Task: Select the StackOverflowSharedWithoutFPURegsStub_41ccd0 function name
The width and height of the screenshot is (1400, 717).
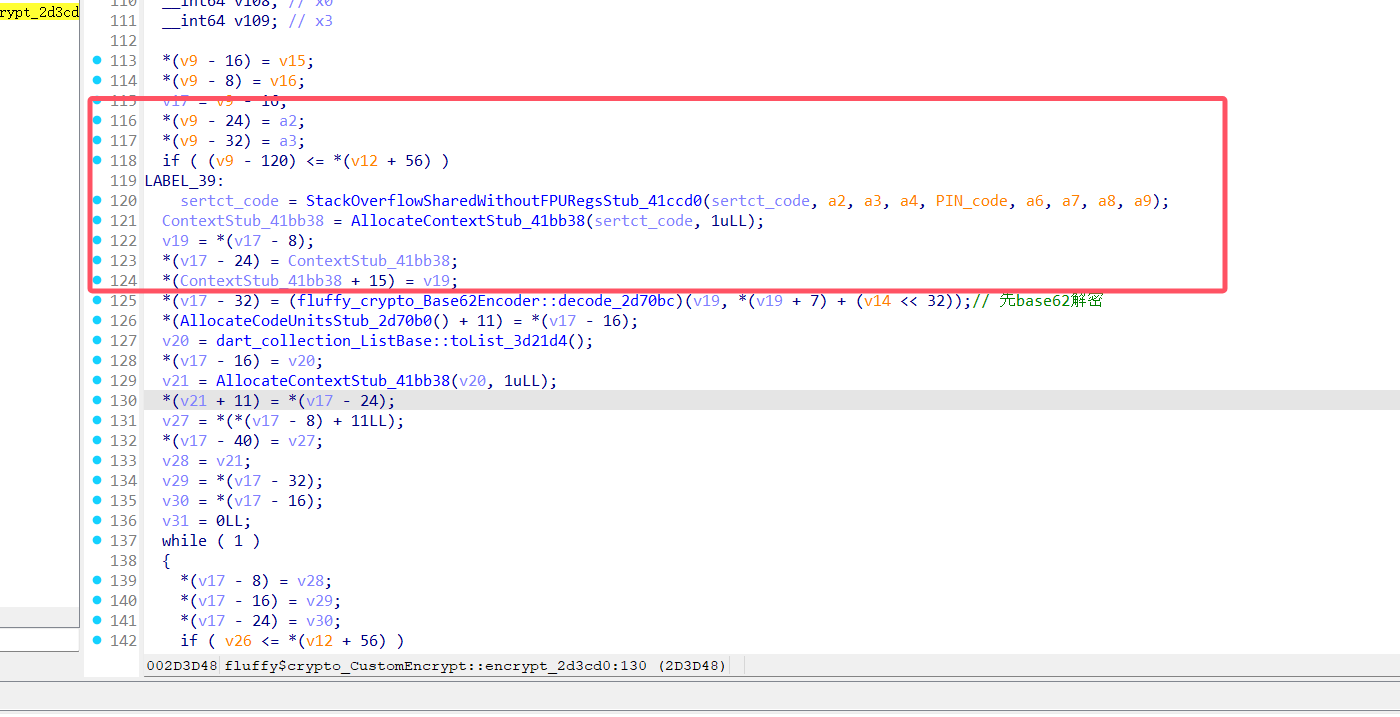Action: 505,201
